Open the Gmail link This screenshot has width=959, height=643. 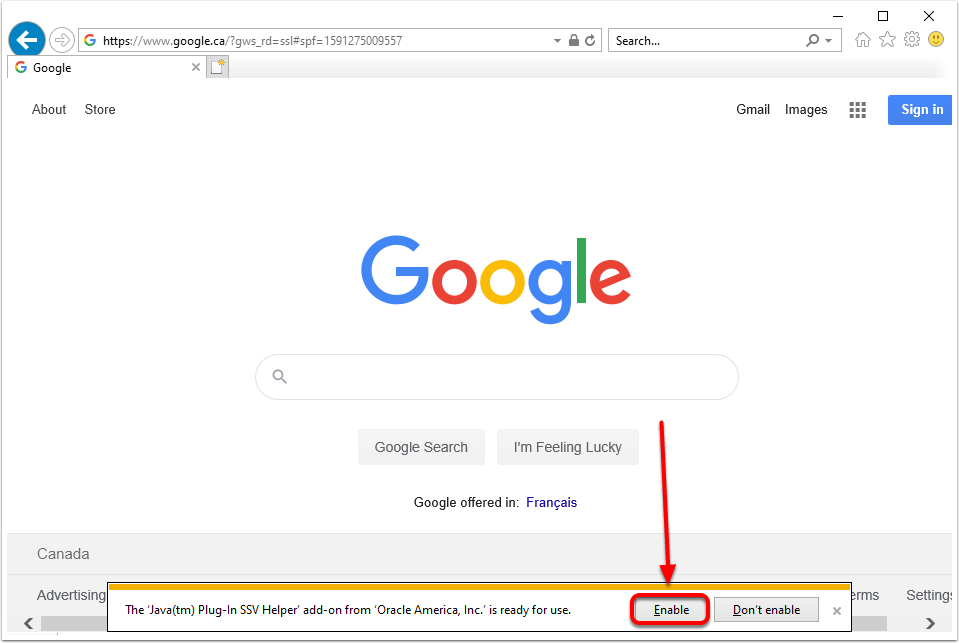[753, 110]
